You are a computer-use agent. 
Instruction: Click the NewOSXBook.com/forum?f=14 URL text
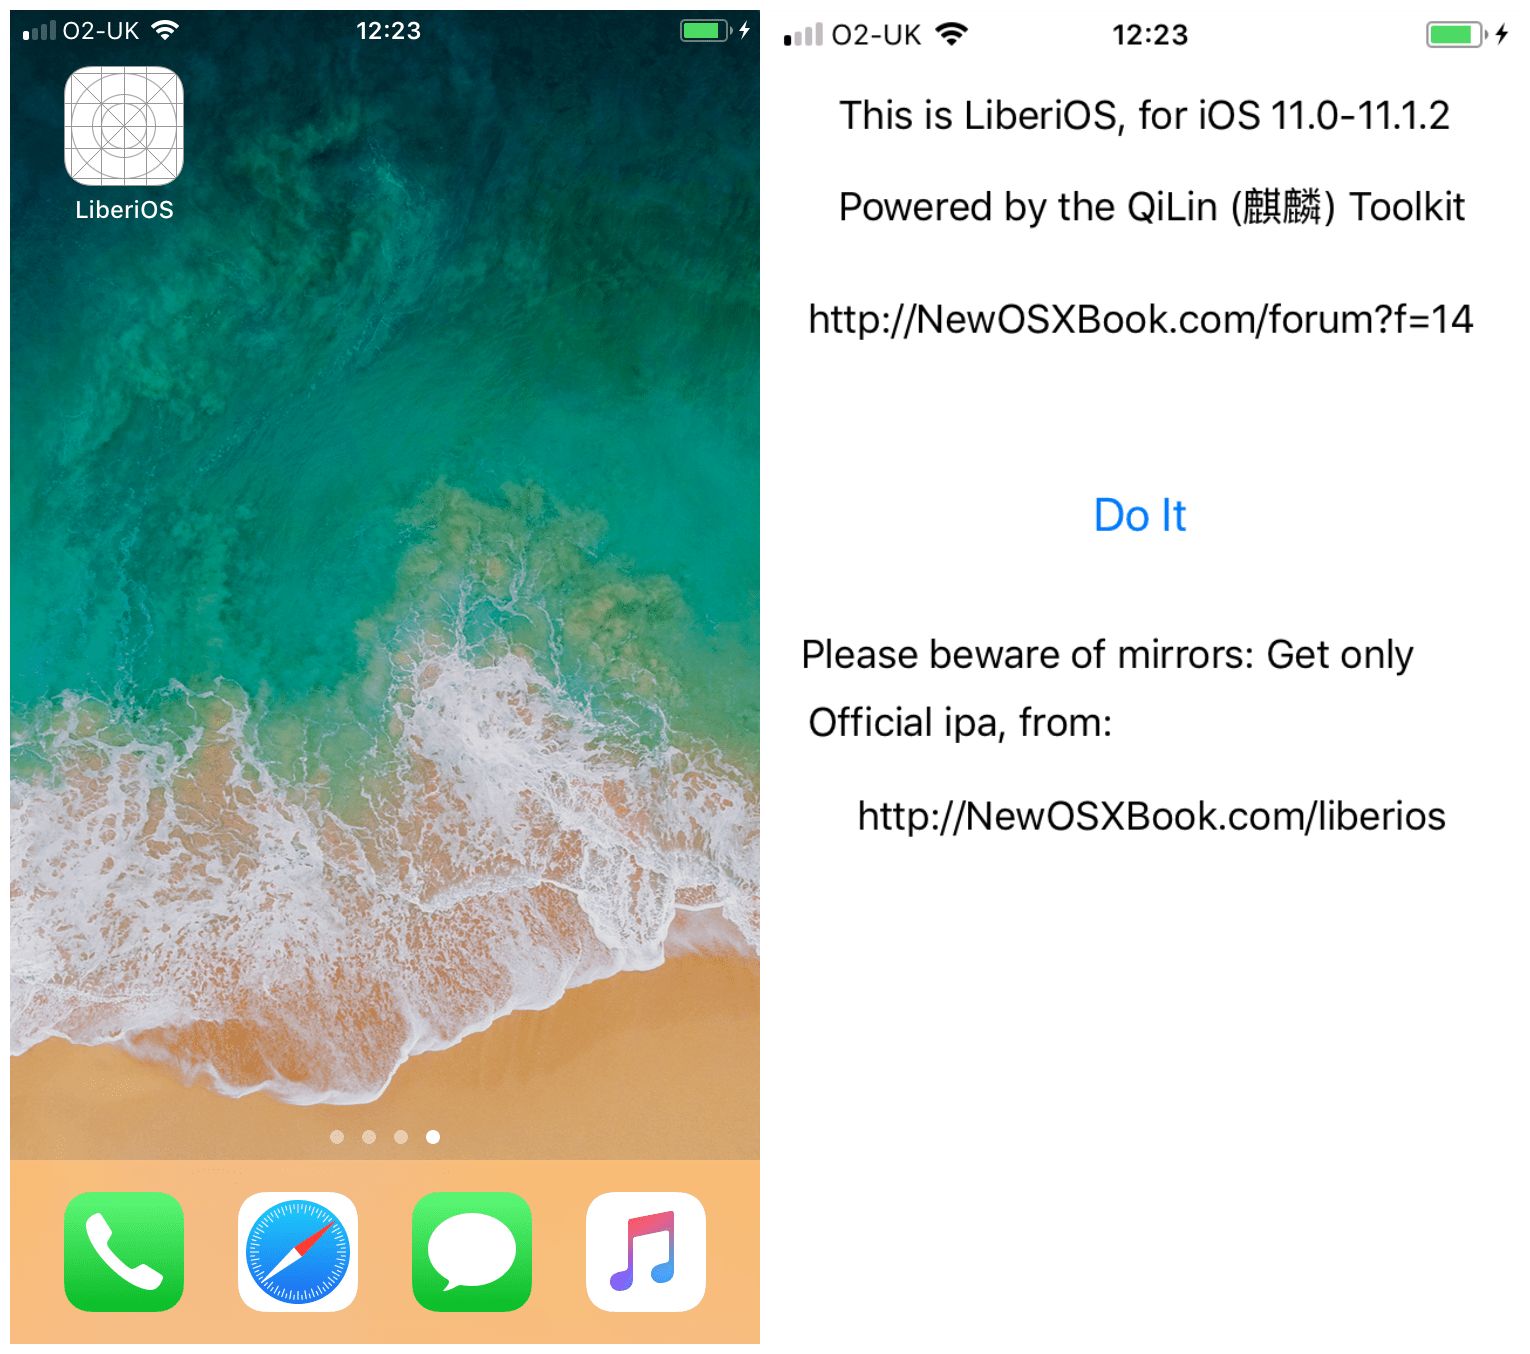tap(1141, 320)
